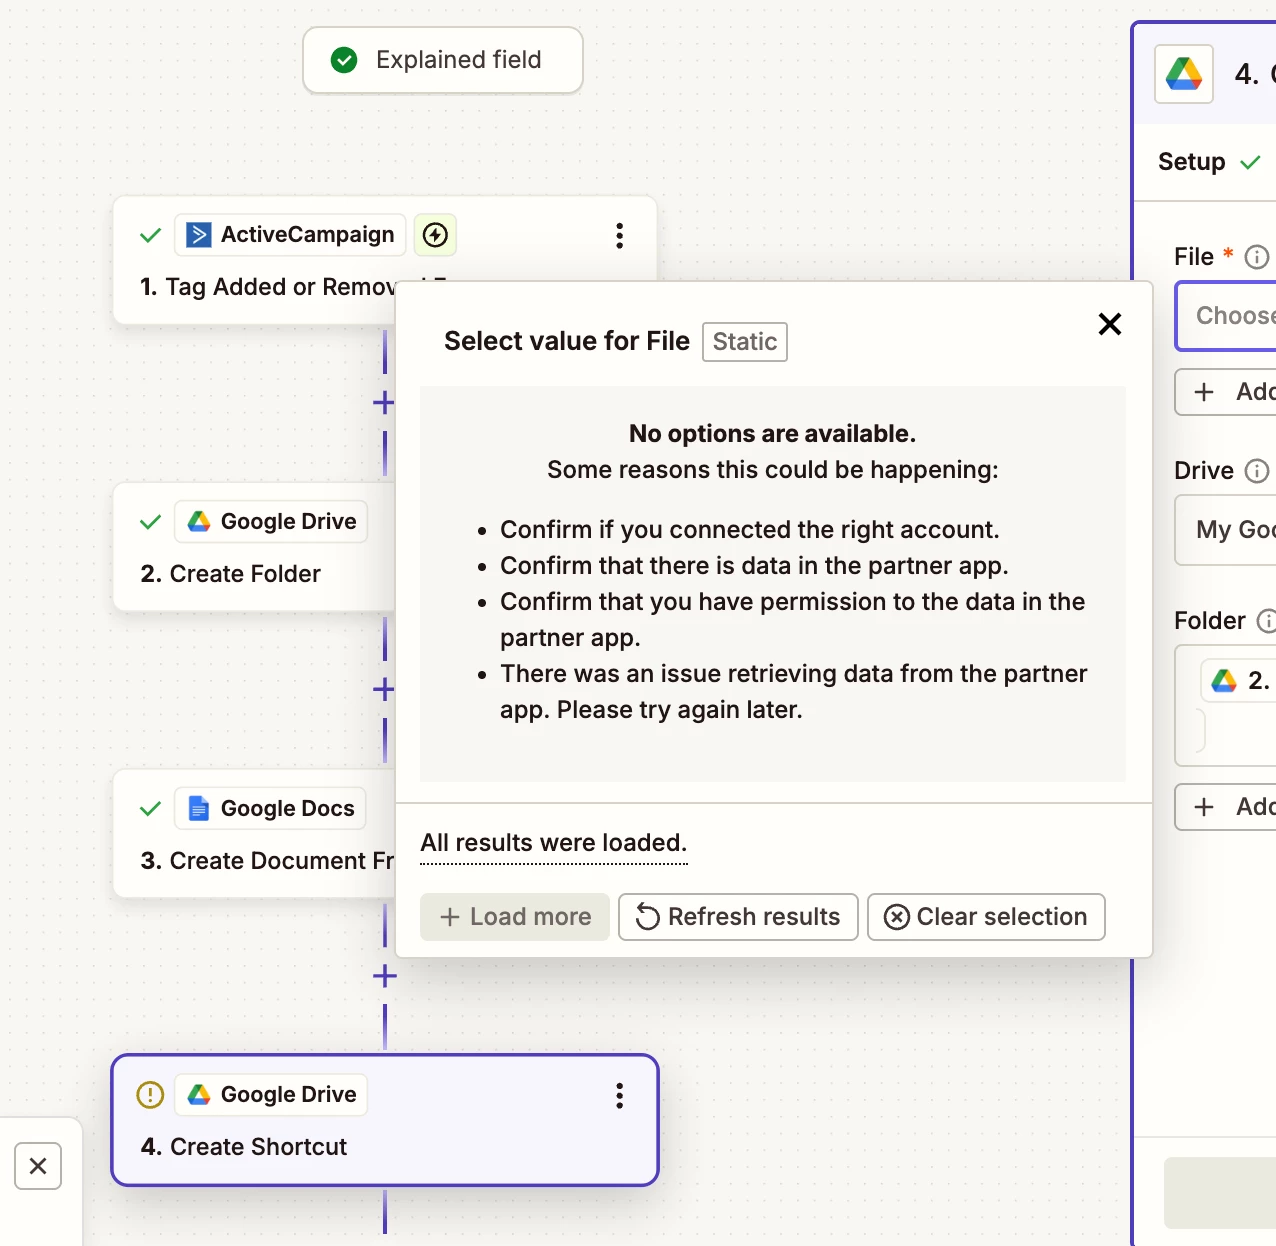The width and height of the screenshot is (1276, 1246).
Task: Click the green checkmark on Google Docs step
Action: [151, 808]
